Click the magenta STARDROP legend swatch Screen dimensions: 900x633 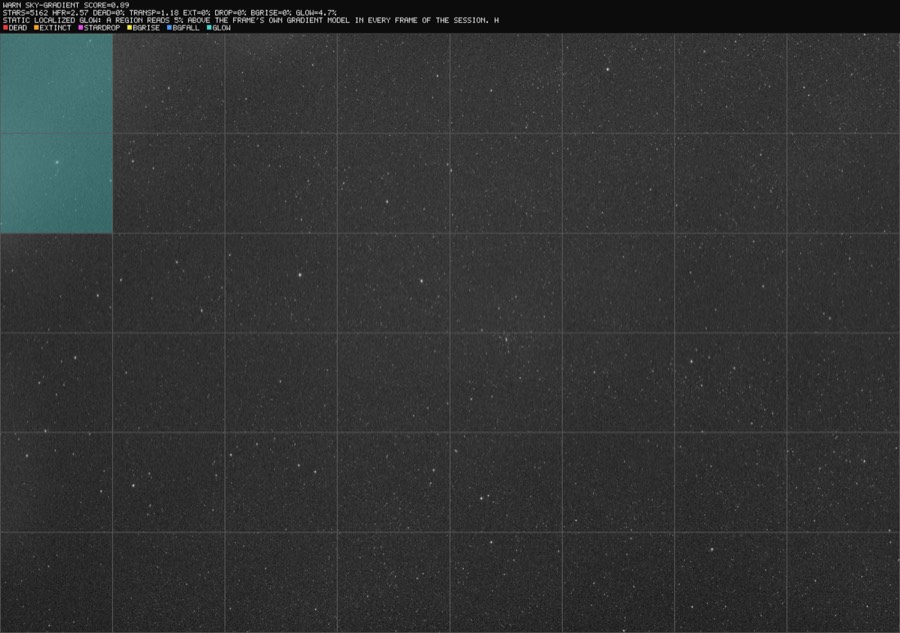(81, 28)
